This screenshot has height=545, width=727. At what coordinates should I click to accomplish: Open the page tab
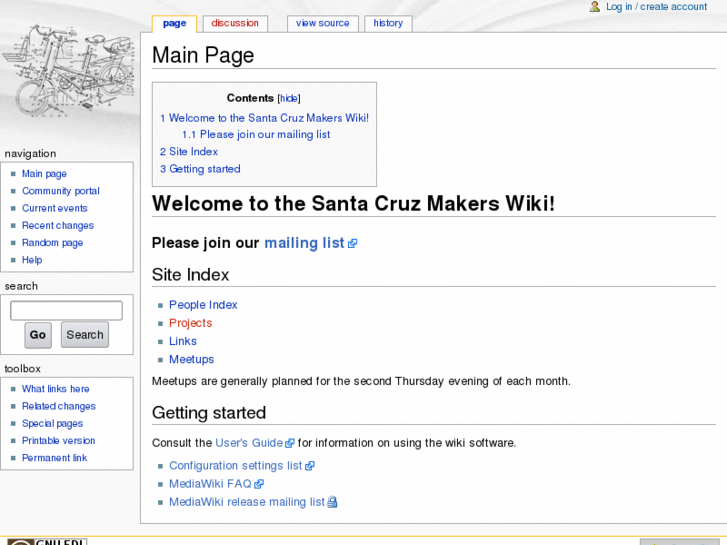click(x=174, y=23)
